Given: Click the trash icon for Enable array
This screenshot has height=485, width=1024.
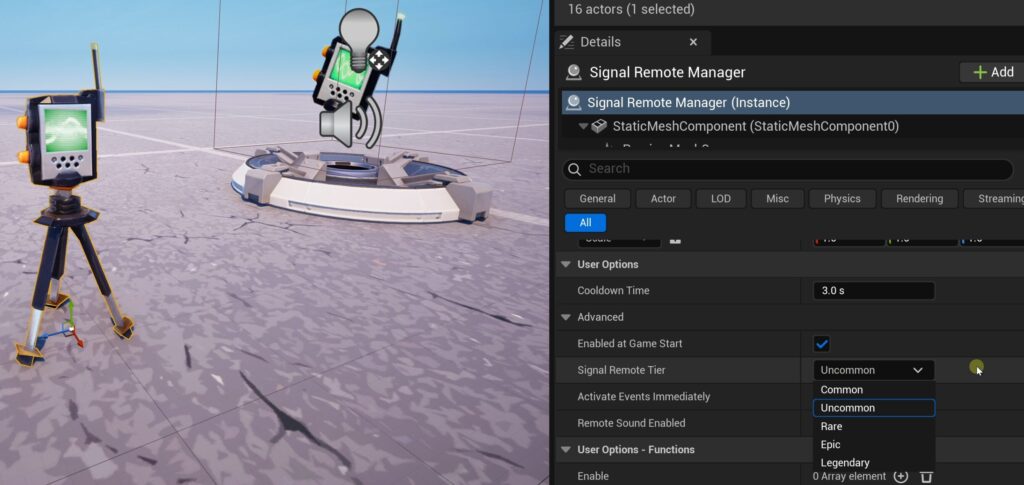Looking at the screenshot, I should (926, 477).
